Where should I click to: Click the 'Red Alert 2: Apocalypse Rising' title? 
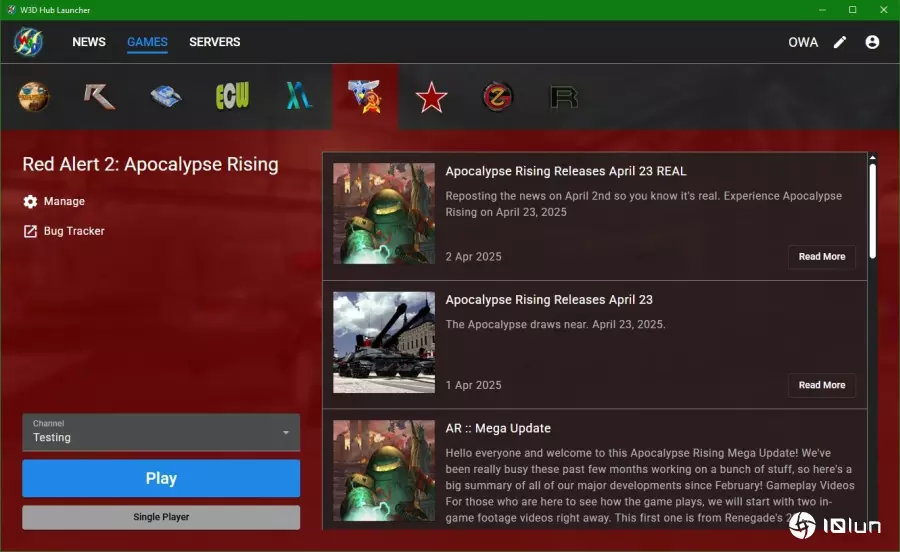click(x=150, y=164)
